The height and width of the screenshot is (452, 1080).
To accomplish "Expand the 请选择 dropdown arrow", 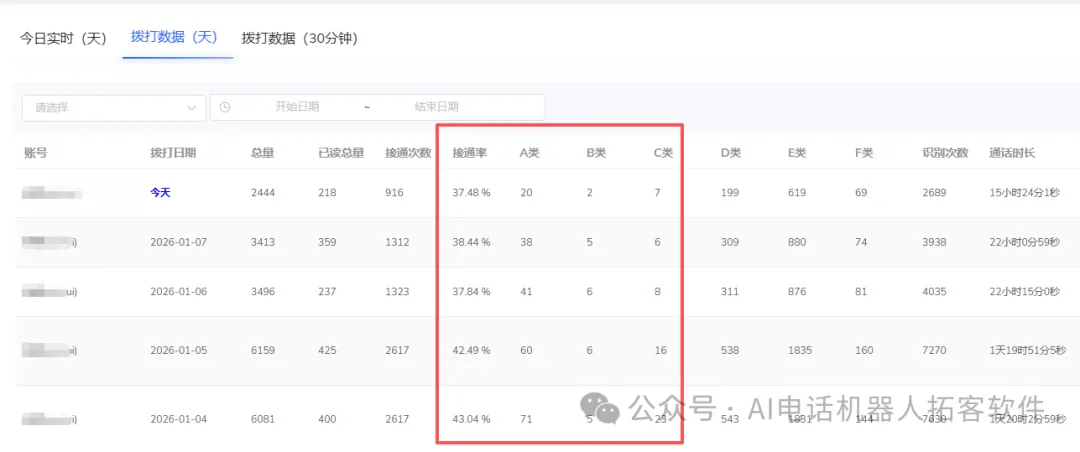I will (x=191, y=107).
